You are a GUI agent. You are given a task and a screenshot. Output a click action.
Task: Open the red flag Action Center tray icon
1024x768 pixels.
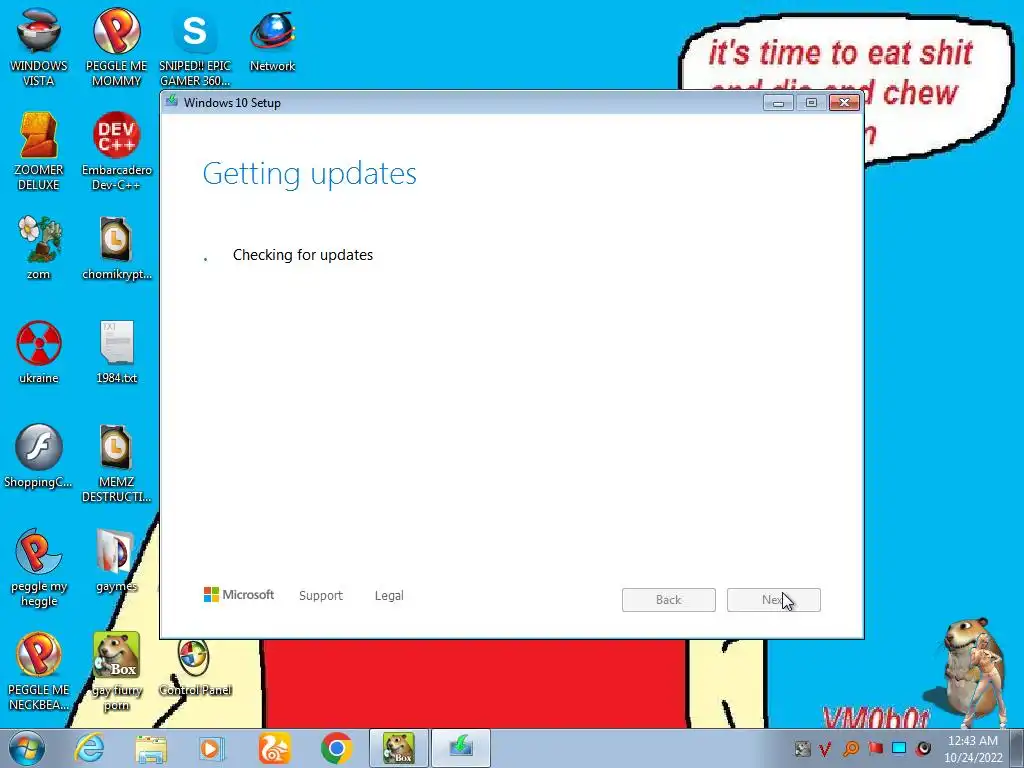click(x=875, y=748)
